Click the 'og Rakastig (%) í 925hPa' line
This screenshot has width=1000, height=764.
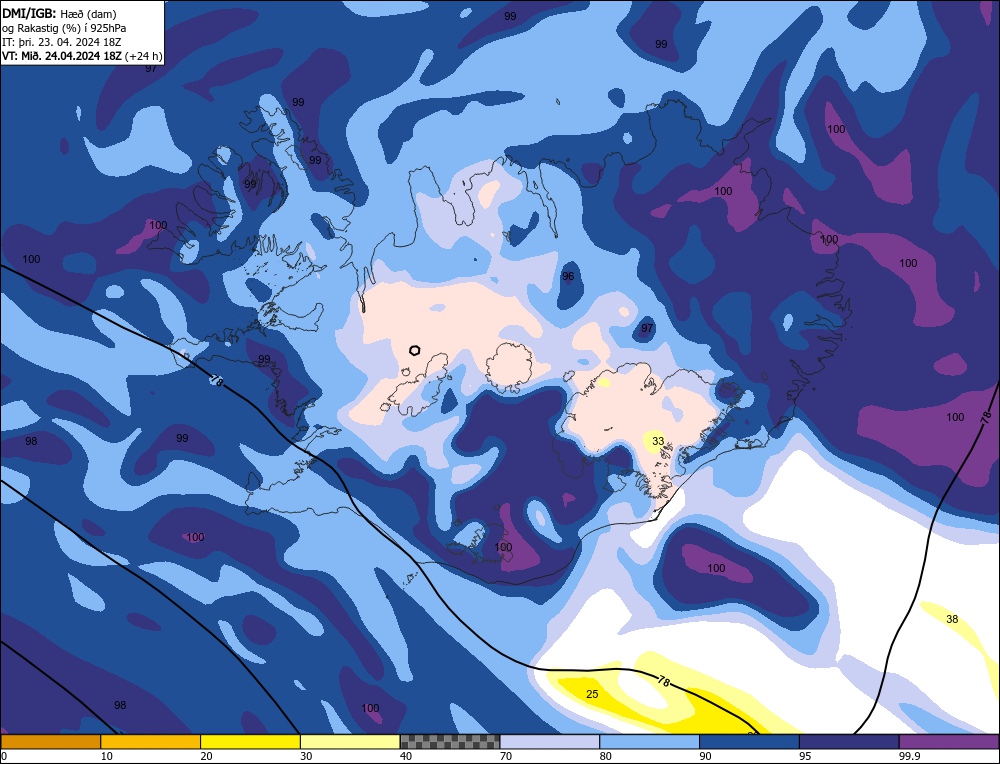(64, 28)
